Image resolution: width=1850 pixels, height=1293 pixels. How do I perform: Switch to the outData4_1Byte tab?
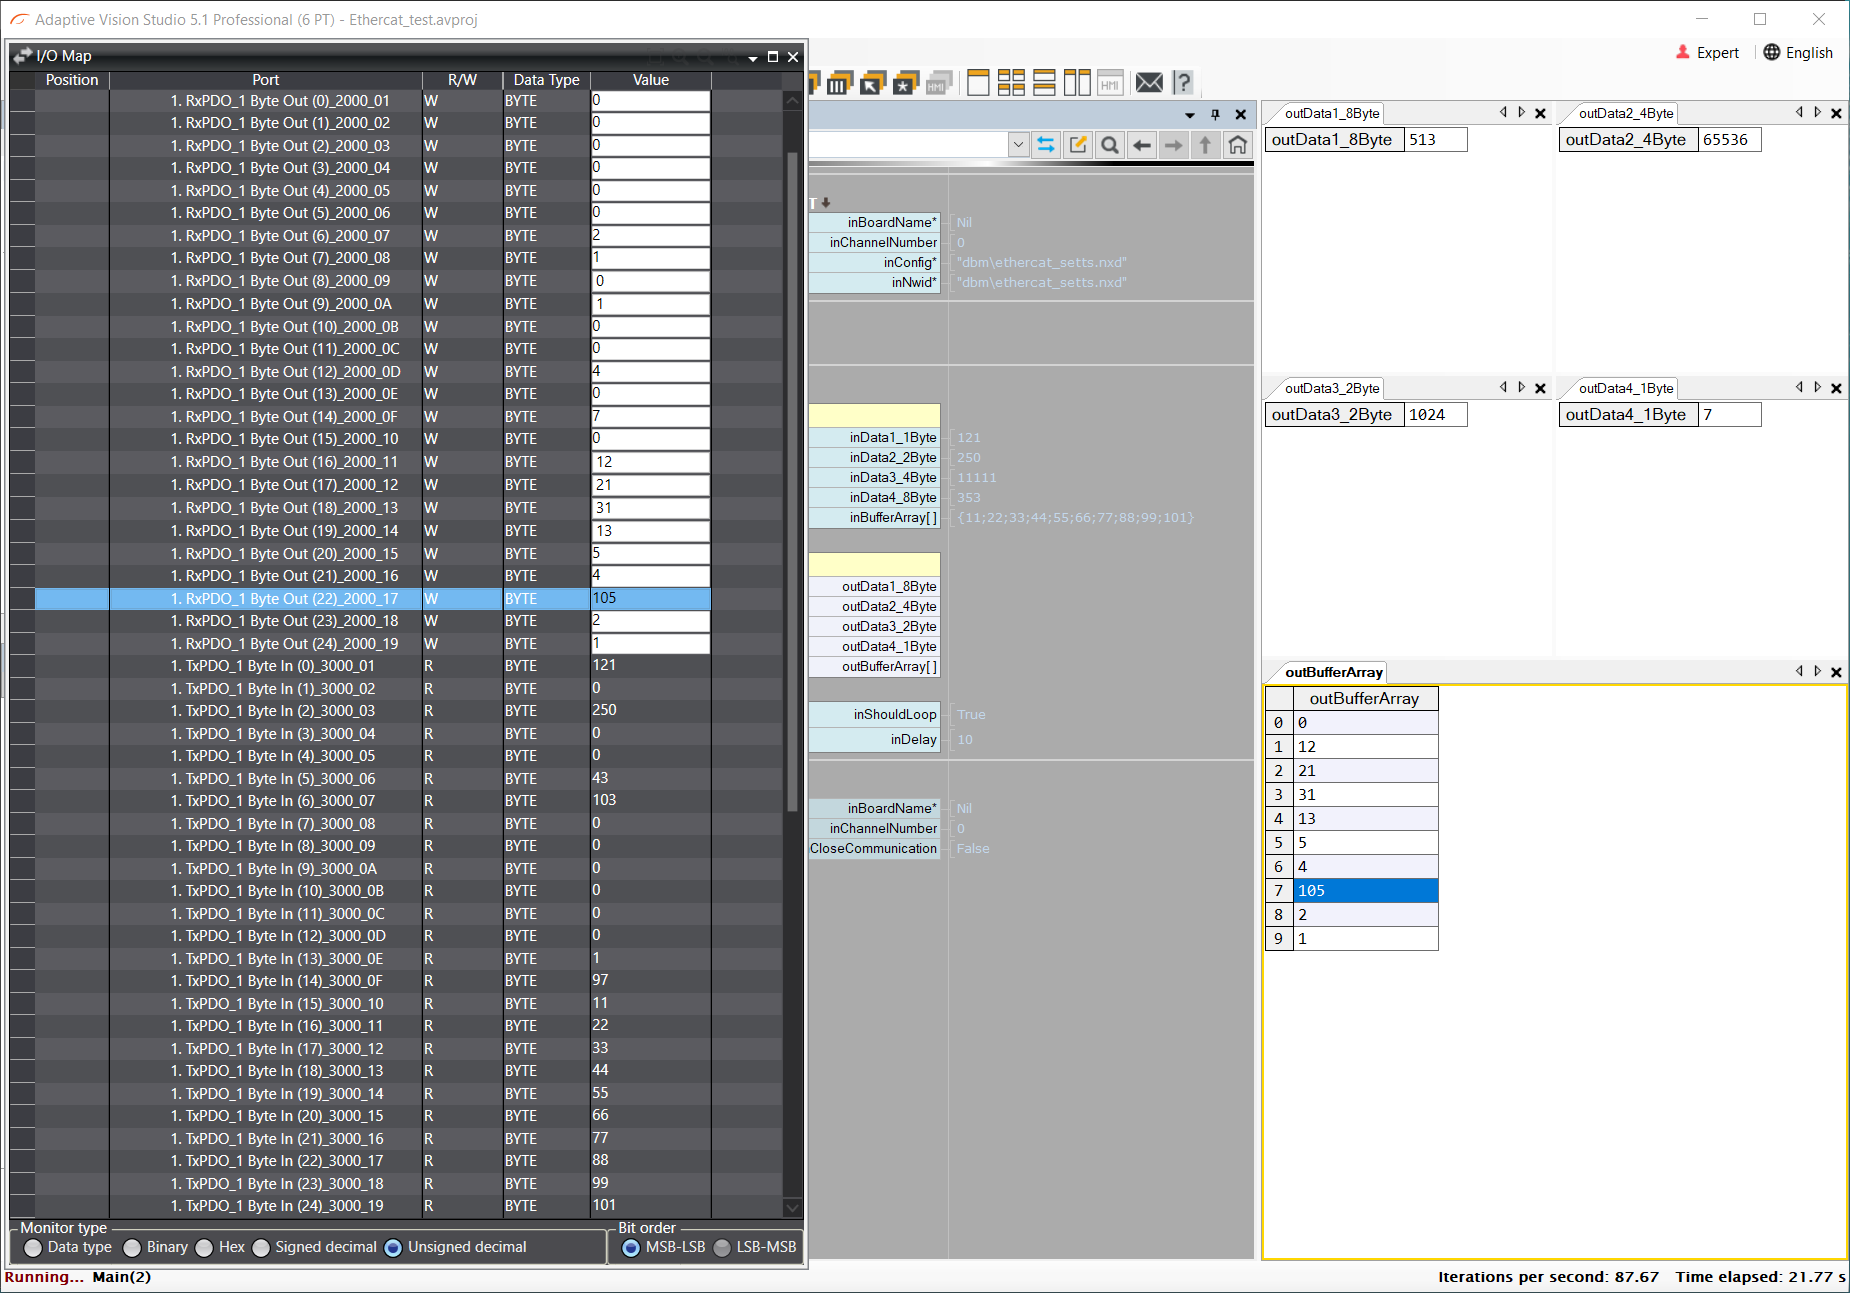click(x=1625, y=388)
